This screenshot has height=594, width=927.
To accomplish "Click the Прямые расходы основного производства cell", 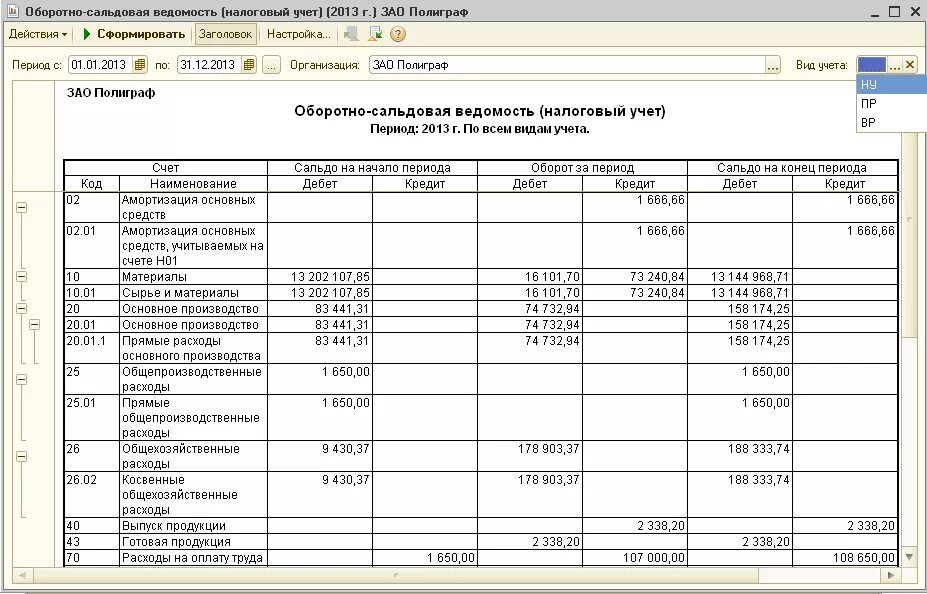I will (193, 348).
